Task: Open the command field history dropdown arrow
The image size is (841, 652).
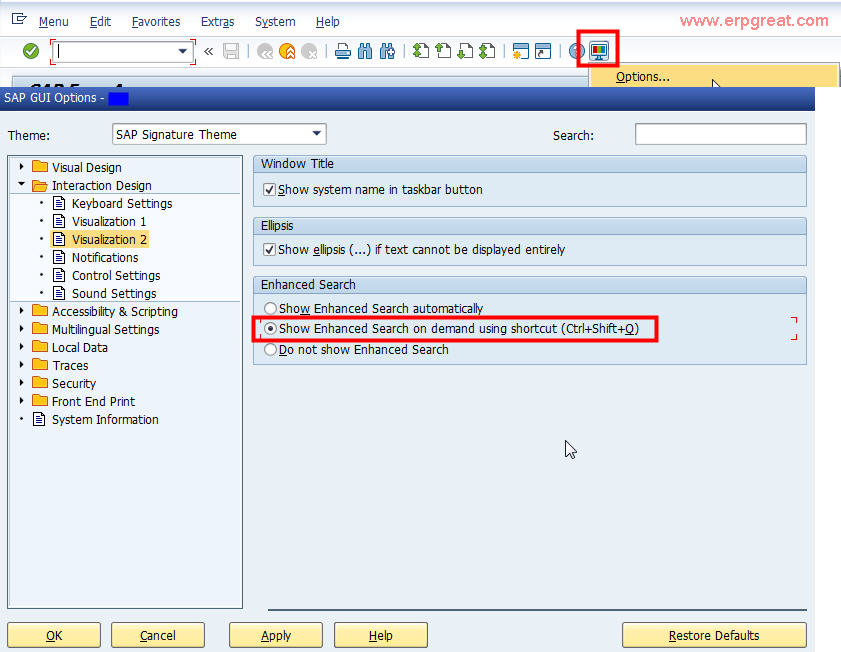Action: (x=182, y=51)
